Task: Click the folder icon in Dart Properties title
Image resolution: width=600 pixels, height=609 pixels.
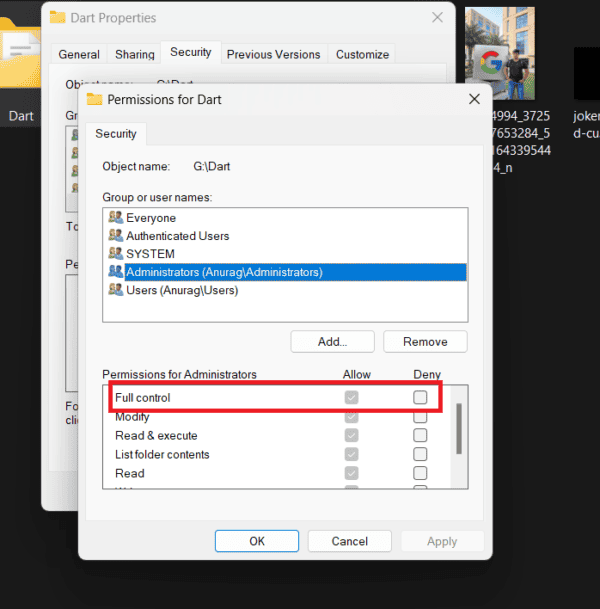Action: [x=57, y=17]
